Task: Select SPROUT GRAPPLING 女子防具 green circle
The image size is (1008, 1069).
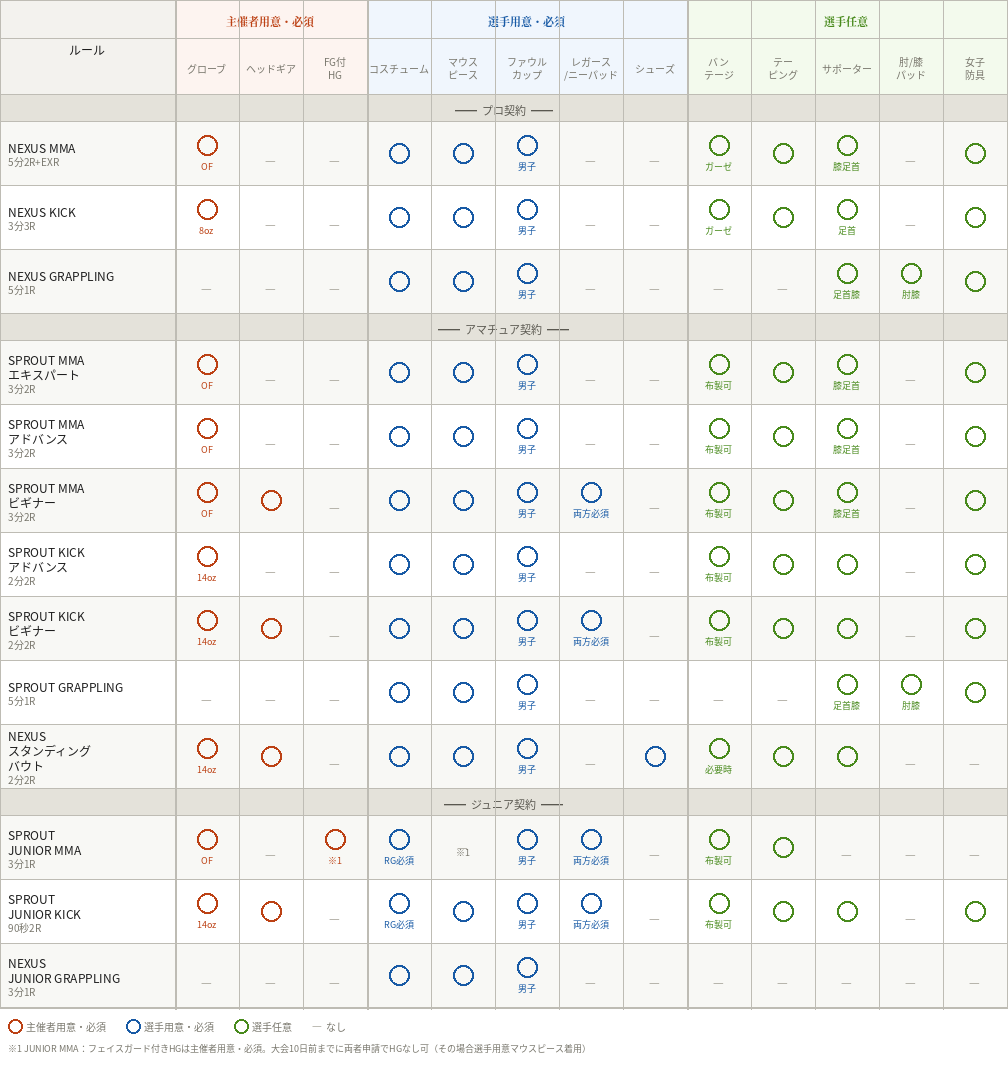Action: click(x=975, y=693)
